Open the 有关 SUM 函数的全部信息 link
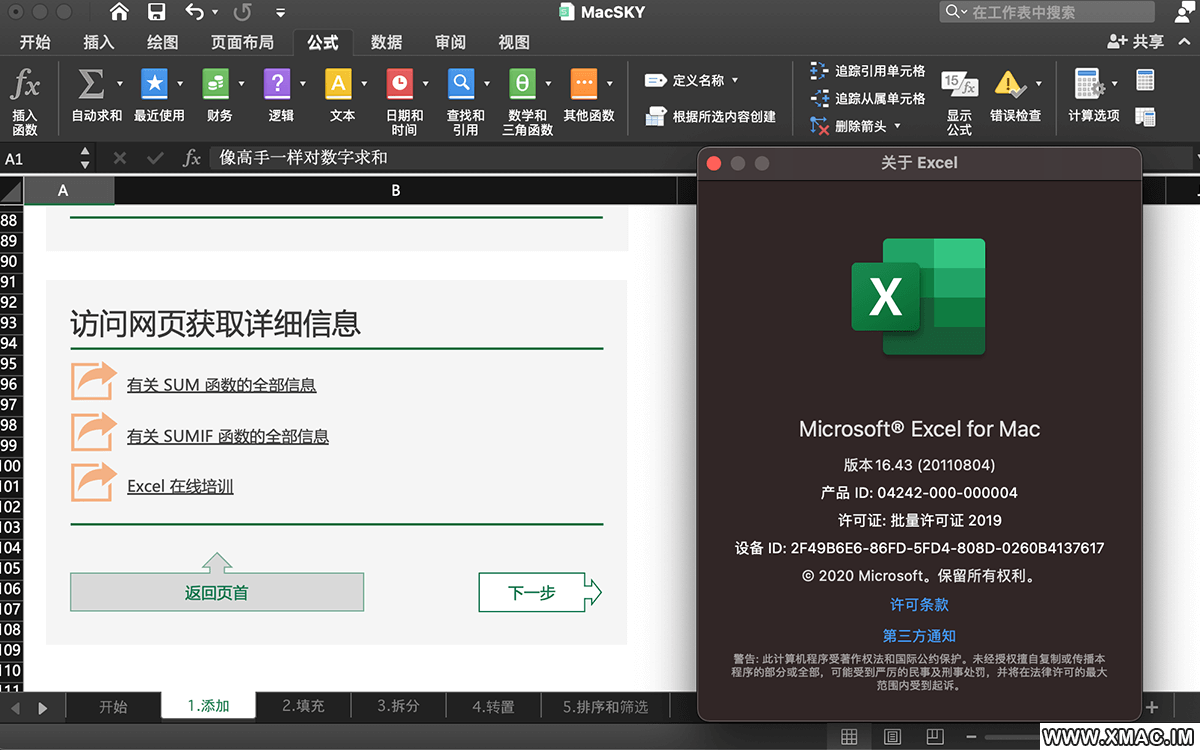The width and height of the screenshot is (1200, 750). (x=222, y=385)
